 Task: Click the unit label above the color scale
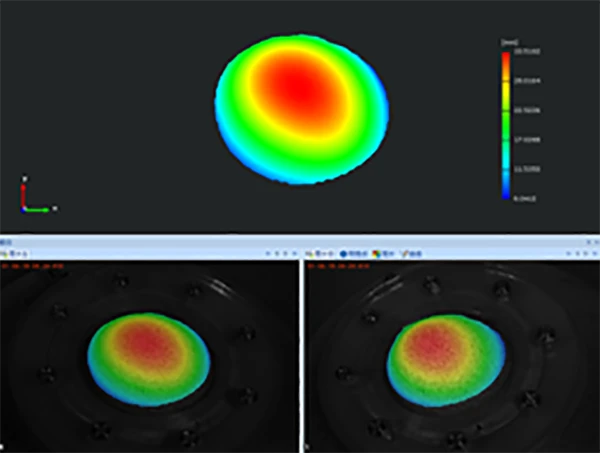coord(509,42)
